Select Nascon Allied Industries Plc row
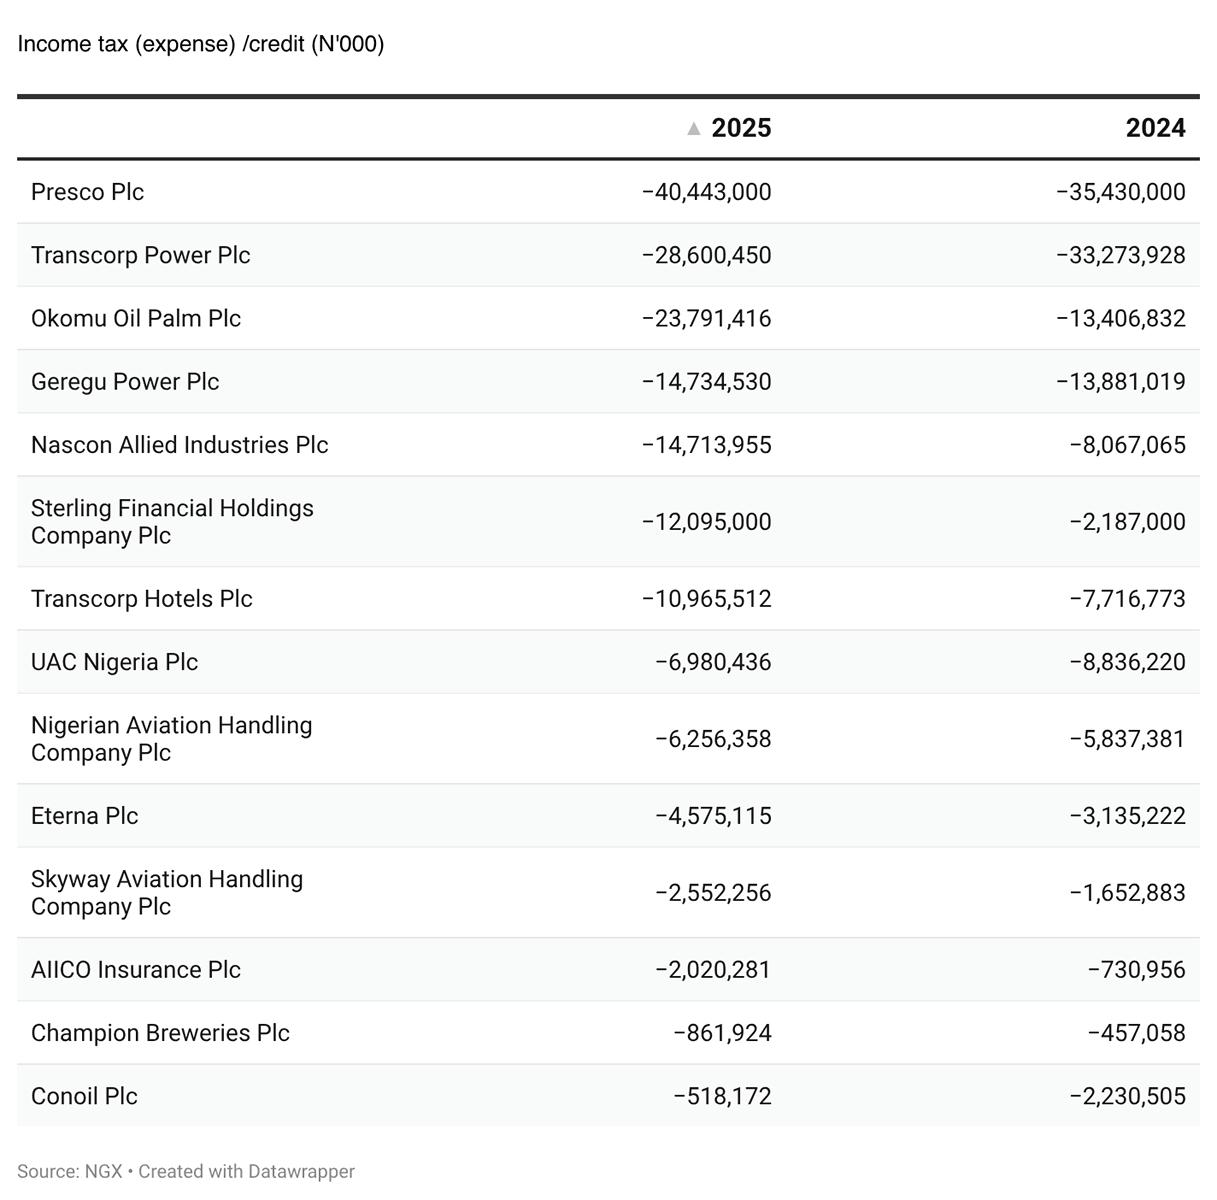The height and width of the screenshot is (1200, 1217). click(608, 445)
